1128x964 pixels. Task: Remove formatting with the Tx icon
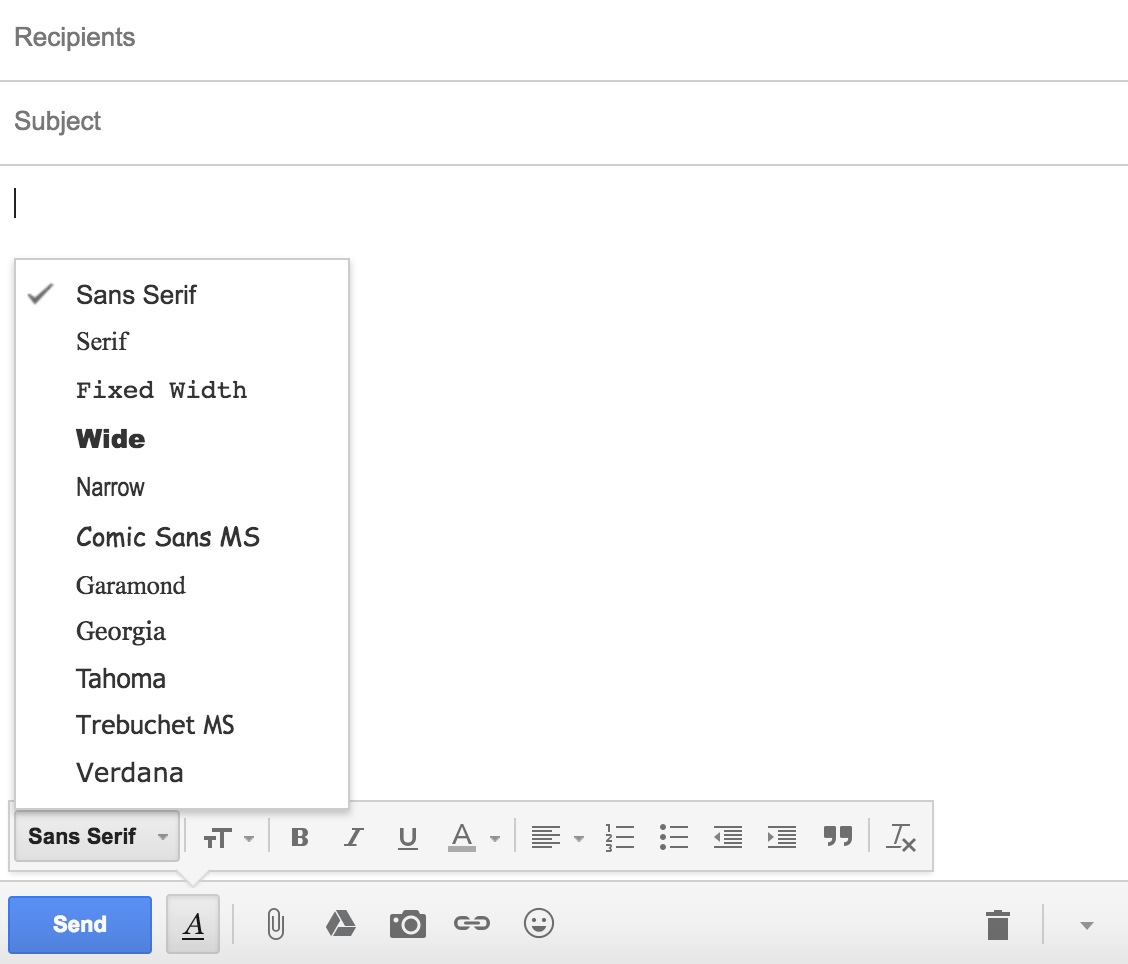coord(902,837)
